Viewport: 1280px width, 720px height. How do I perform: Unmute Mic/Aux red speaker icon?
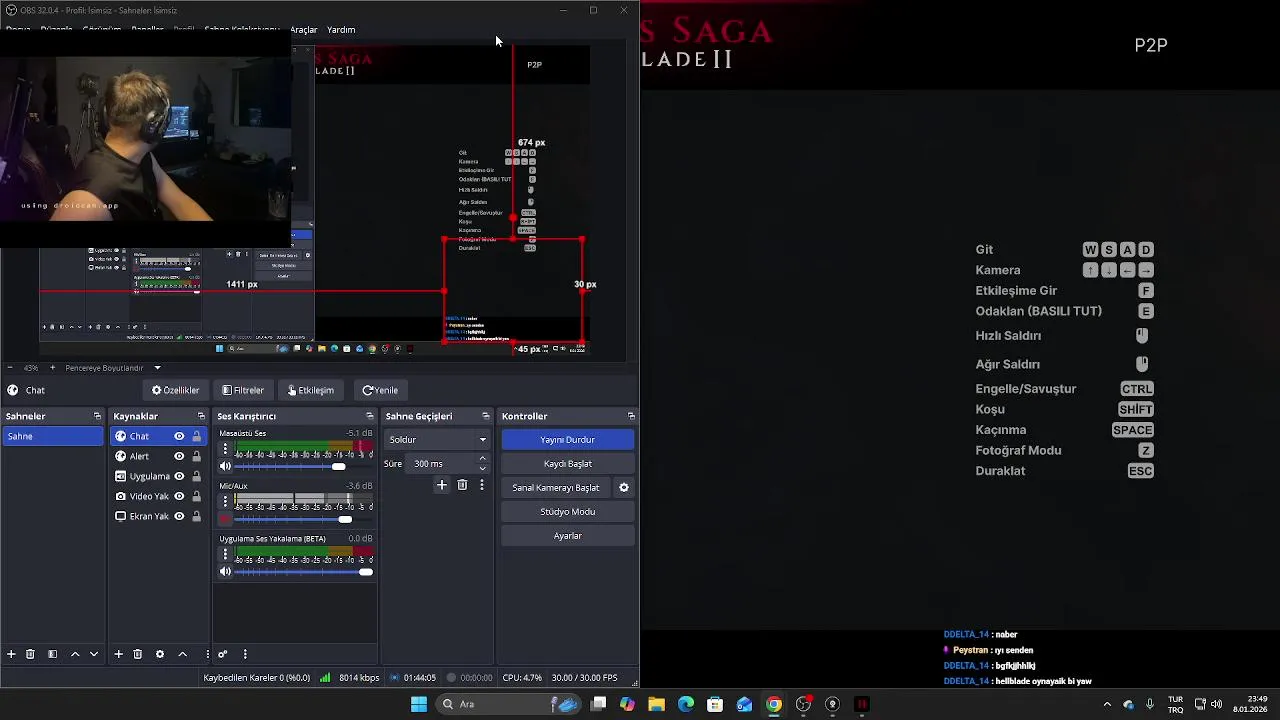click(x=225, y=519)
